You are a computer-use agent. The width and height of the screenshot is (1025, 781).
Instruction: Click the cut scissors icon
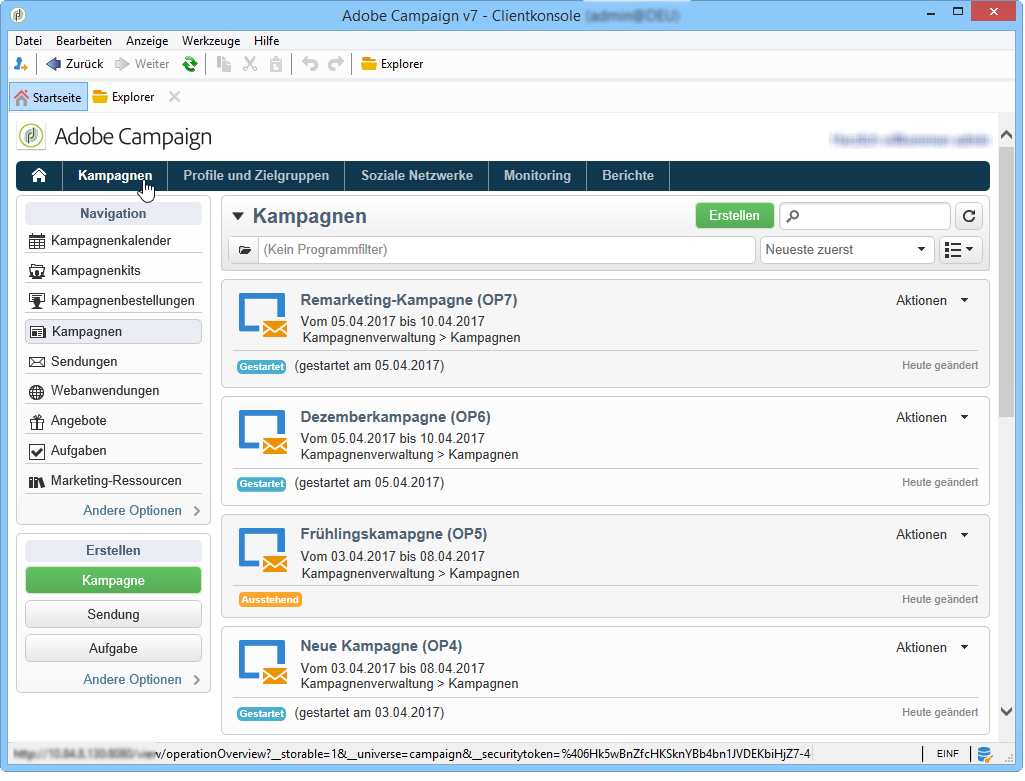pos(250,64)
